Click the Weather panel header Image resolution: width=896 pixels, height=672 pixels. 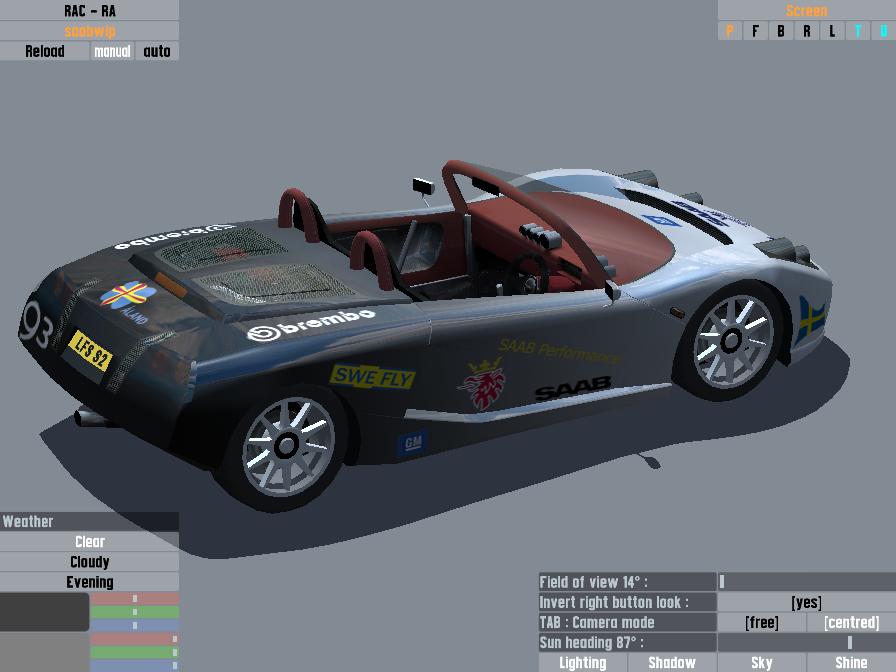(x=89, y=521)
